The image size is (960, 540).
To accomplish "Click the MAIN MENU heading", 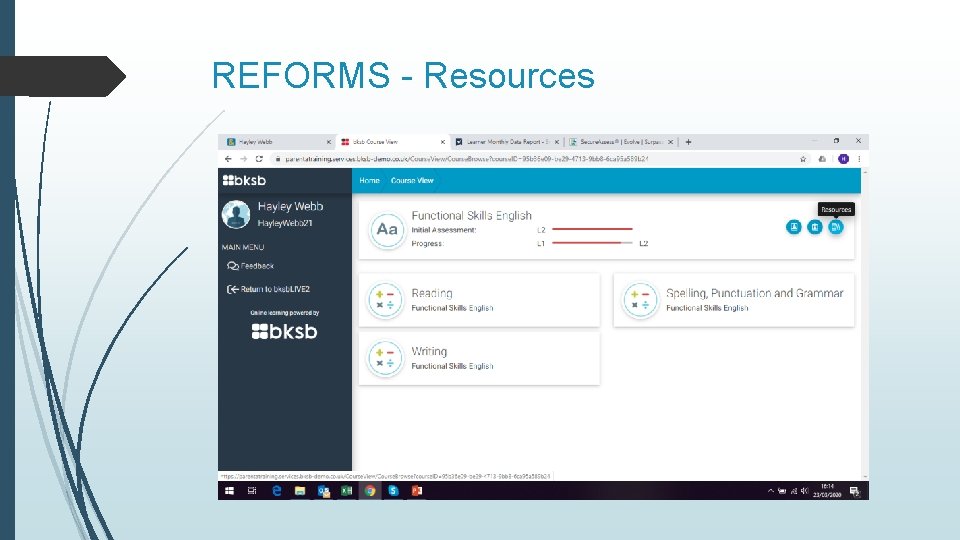I will (243, 247).
